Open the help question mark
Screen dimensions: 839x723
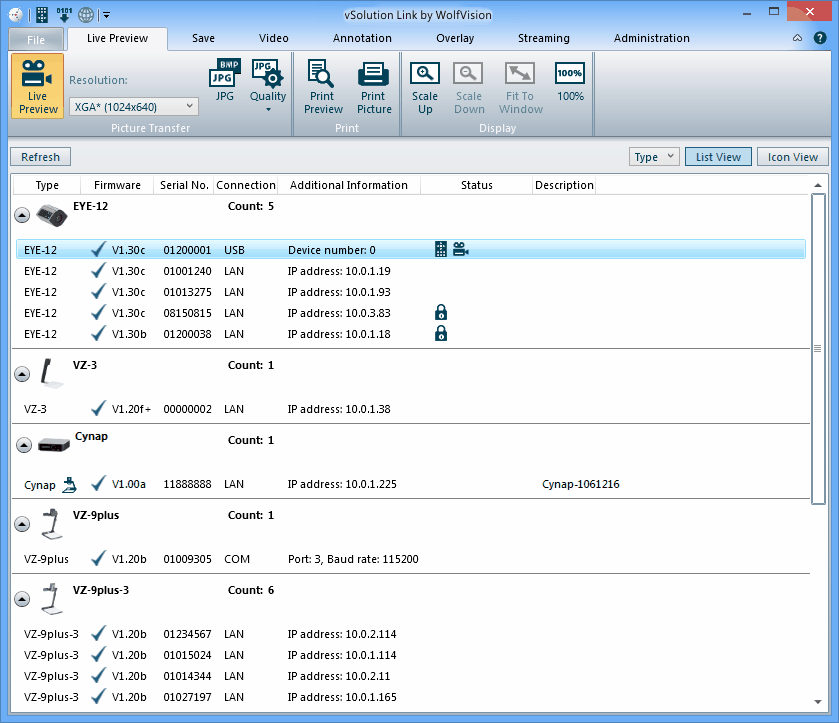click(x=820, y=38)
